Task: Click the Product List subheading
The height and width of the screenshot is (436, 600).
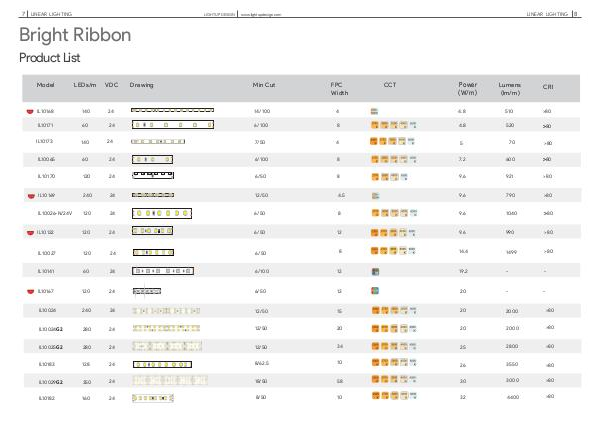Action: tap(51, 60)
